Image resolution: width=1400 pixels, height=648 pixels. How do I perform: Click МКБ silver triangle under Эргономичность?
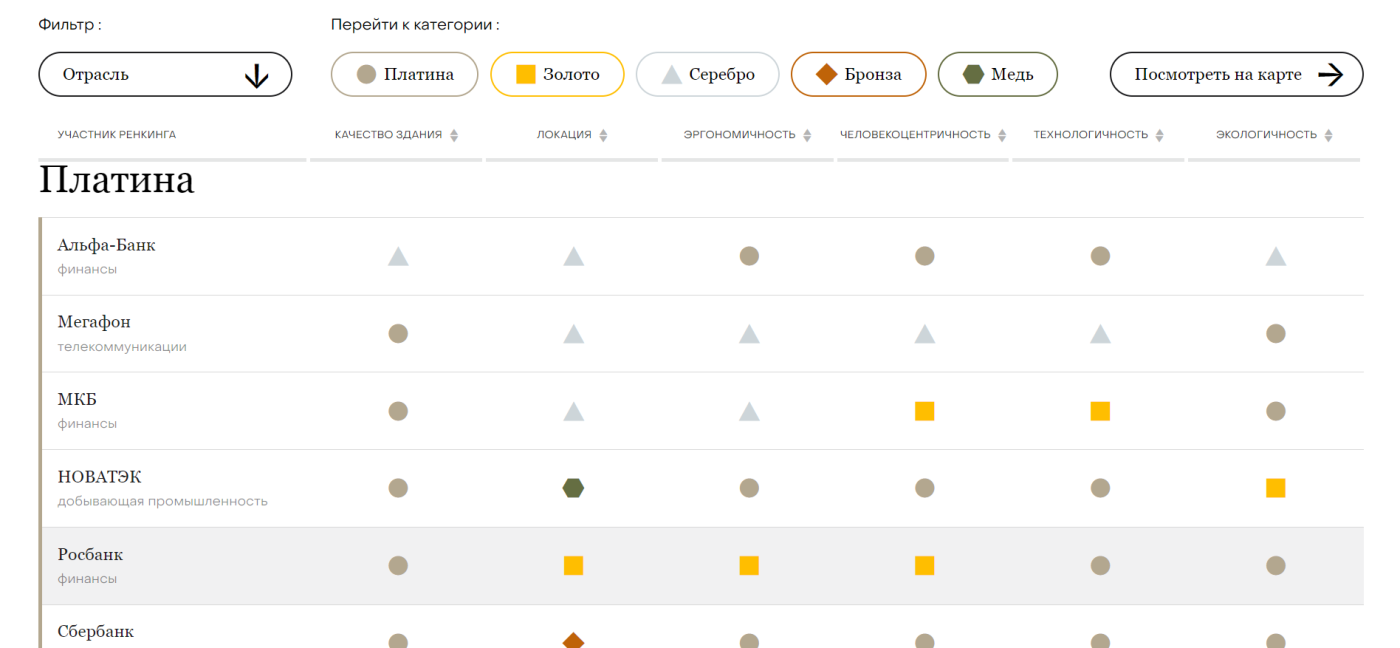749,411
